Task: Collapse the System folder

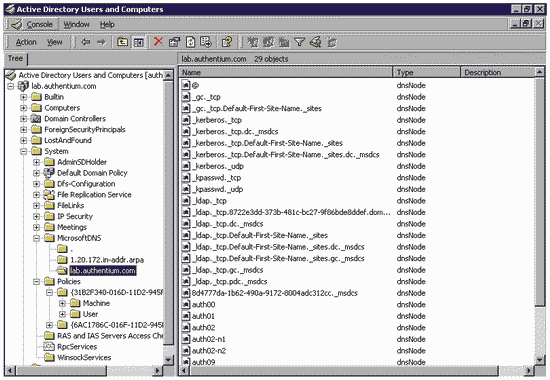Action: 24,151
